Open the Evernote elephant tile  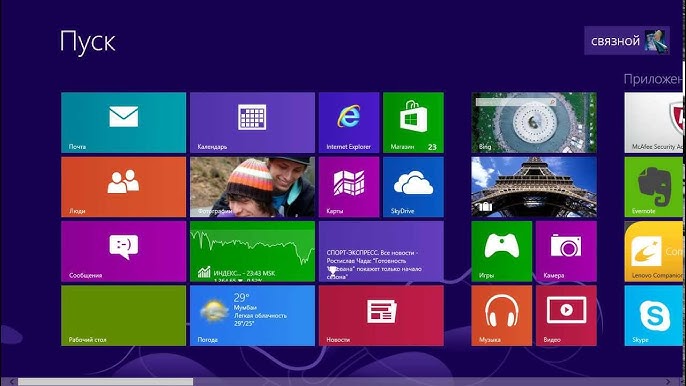coord(654,187)
